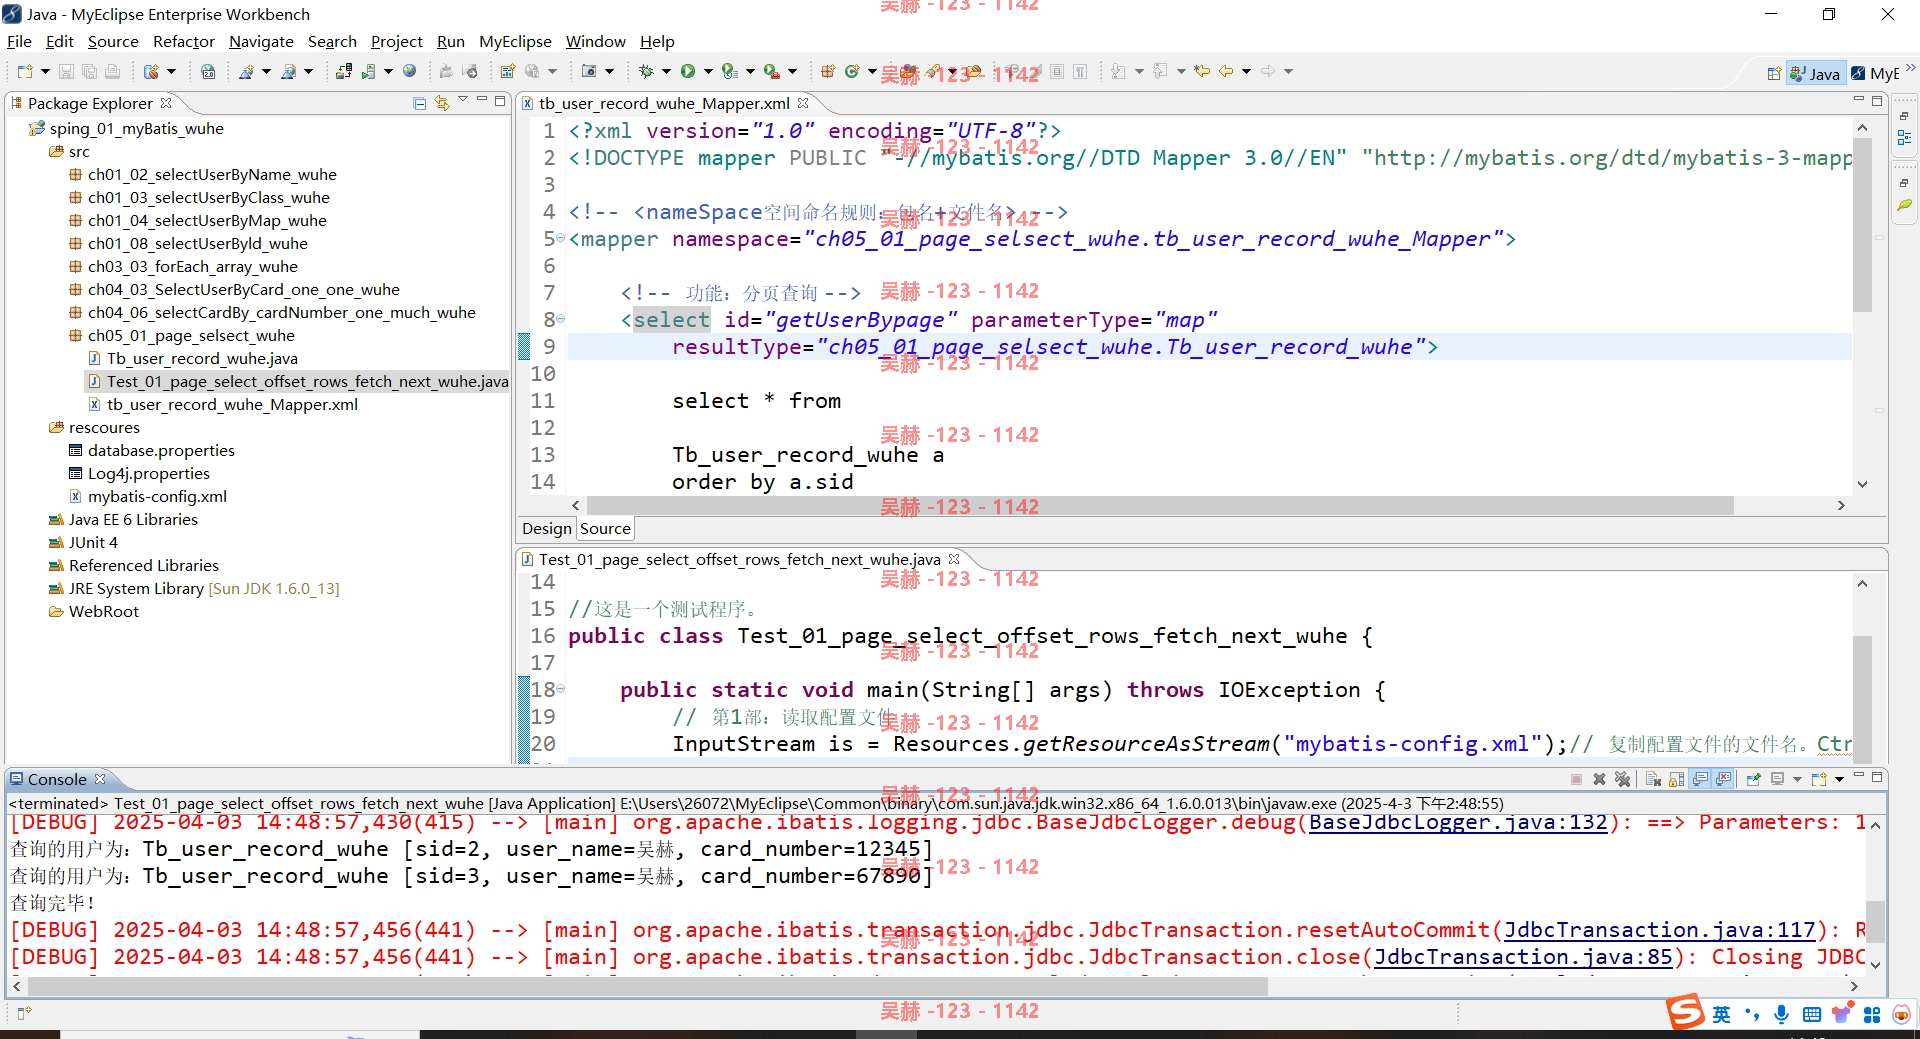Click the New wizard toolbar icon
This screenshot has width=1920, height=1039.
pyautogui.click(x=25, y=71)
